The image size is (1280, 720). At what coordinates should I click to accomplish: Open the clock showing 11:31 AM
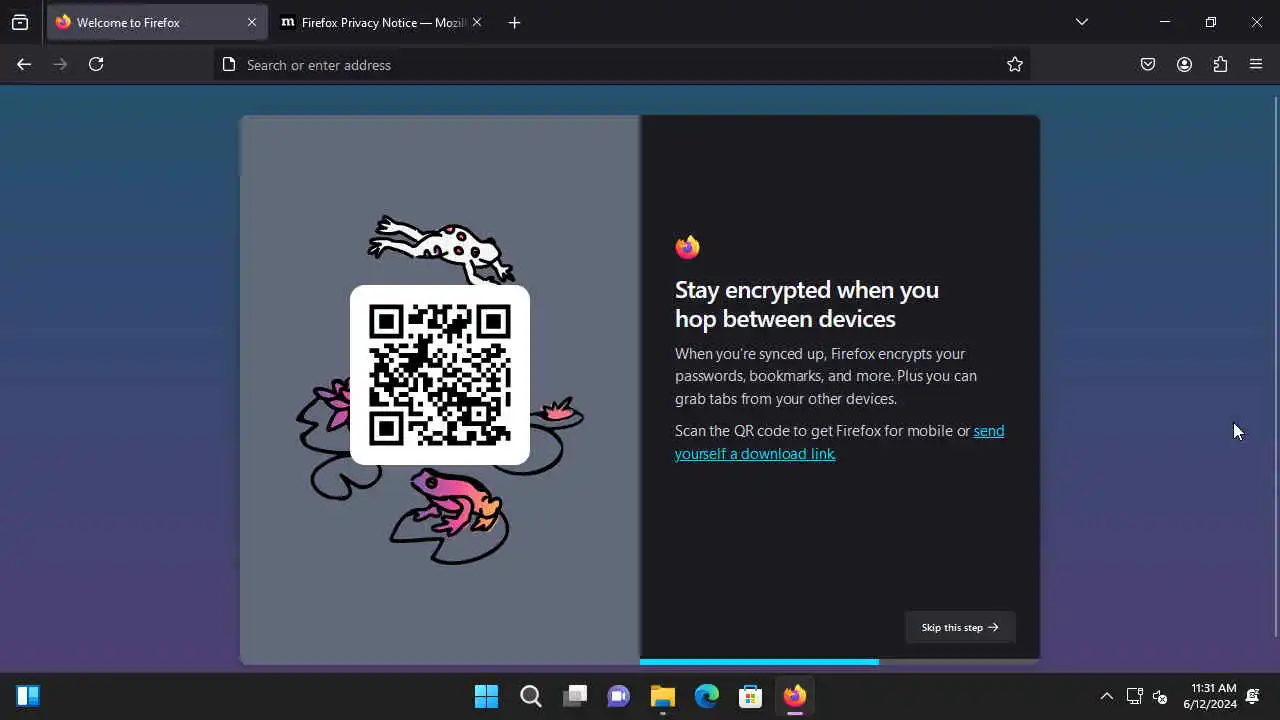[1210, 696]
